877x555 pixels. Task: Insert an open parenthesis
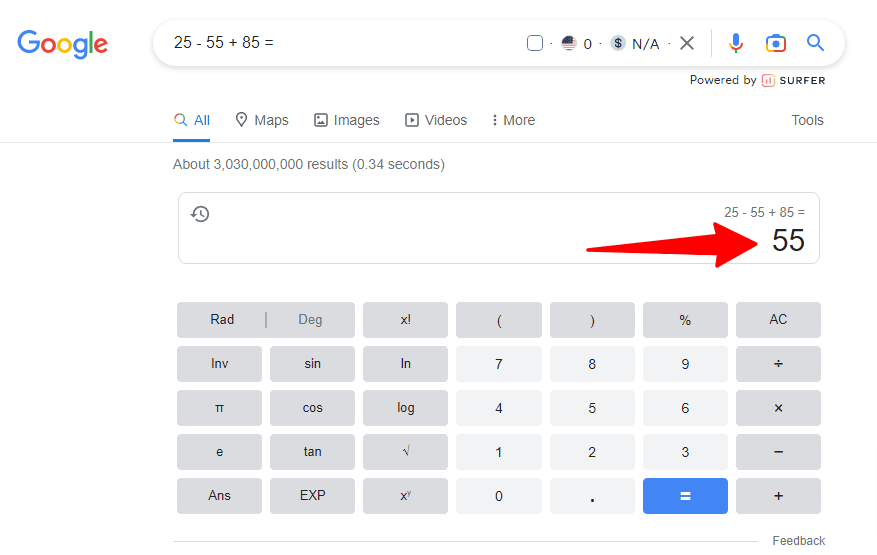499,319
